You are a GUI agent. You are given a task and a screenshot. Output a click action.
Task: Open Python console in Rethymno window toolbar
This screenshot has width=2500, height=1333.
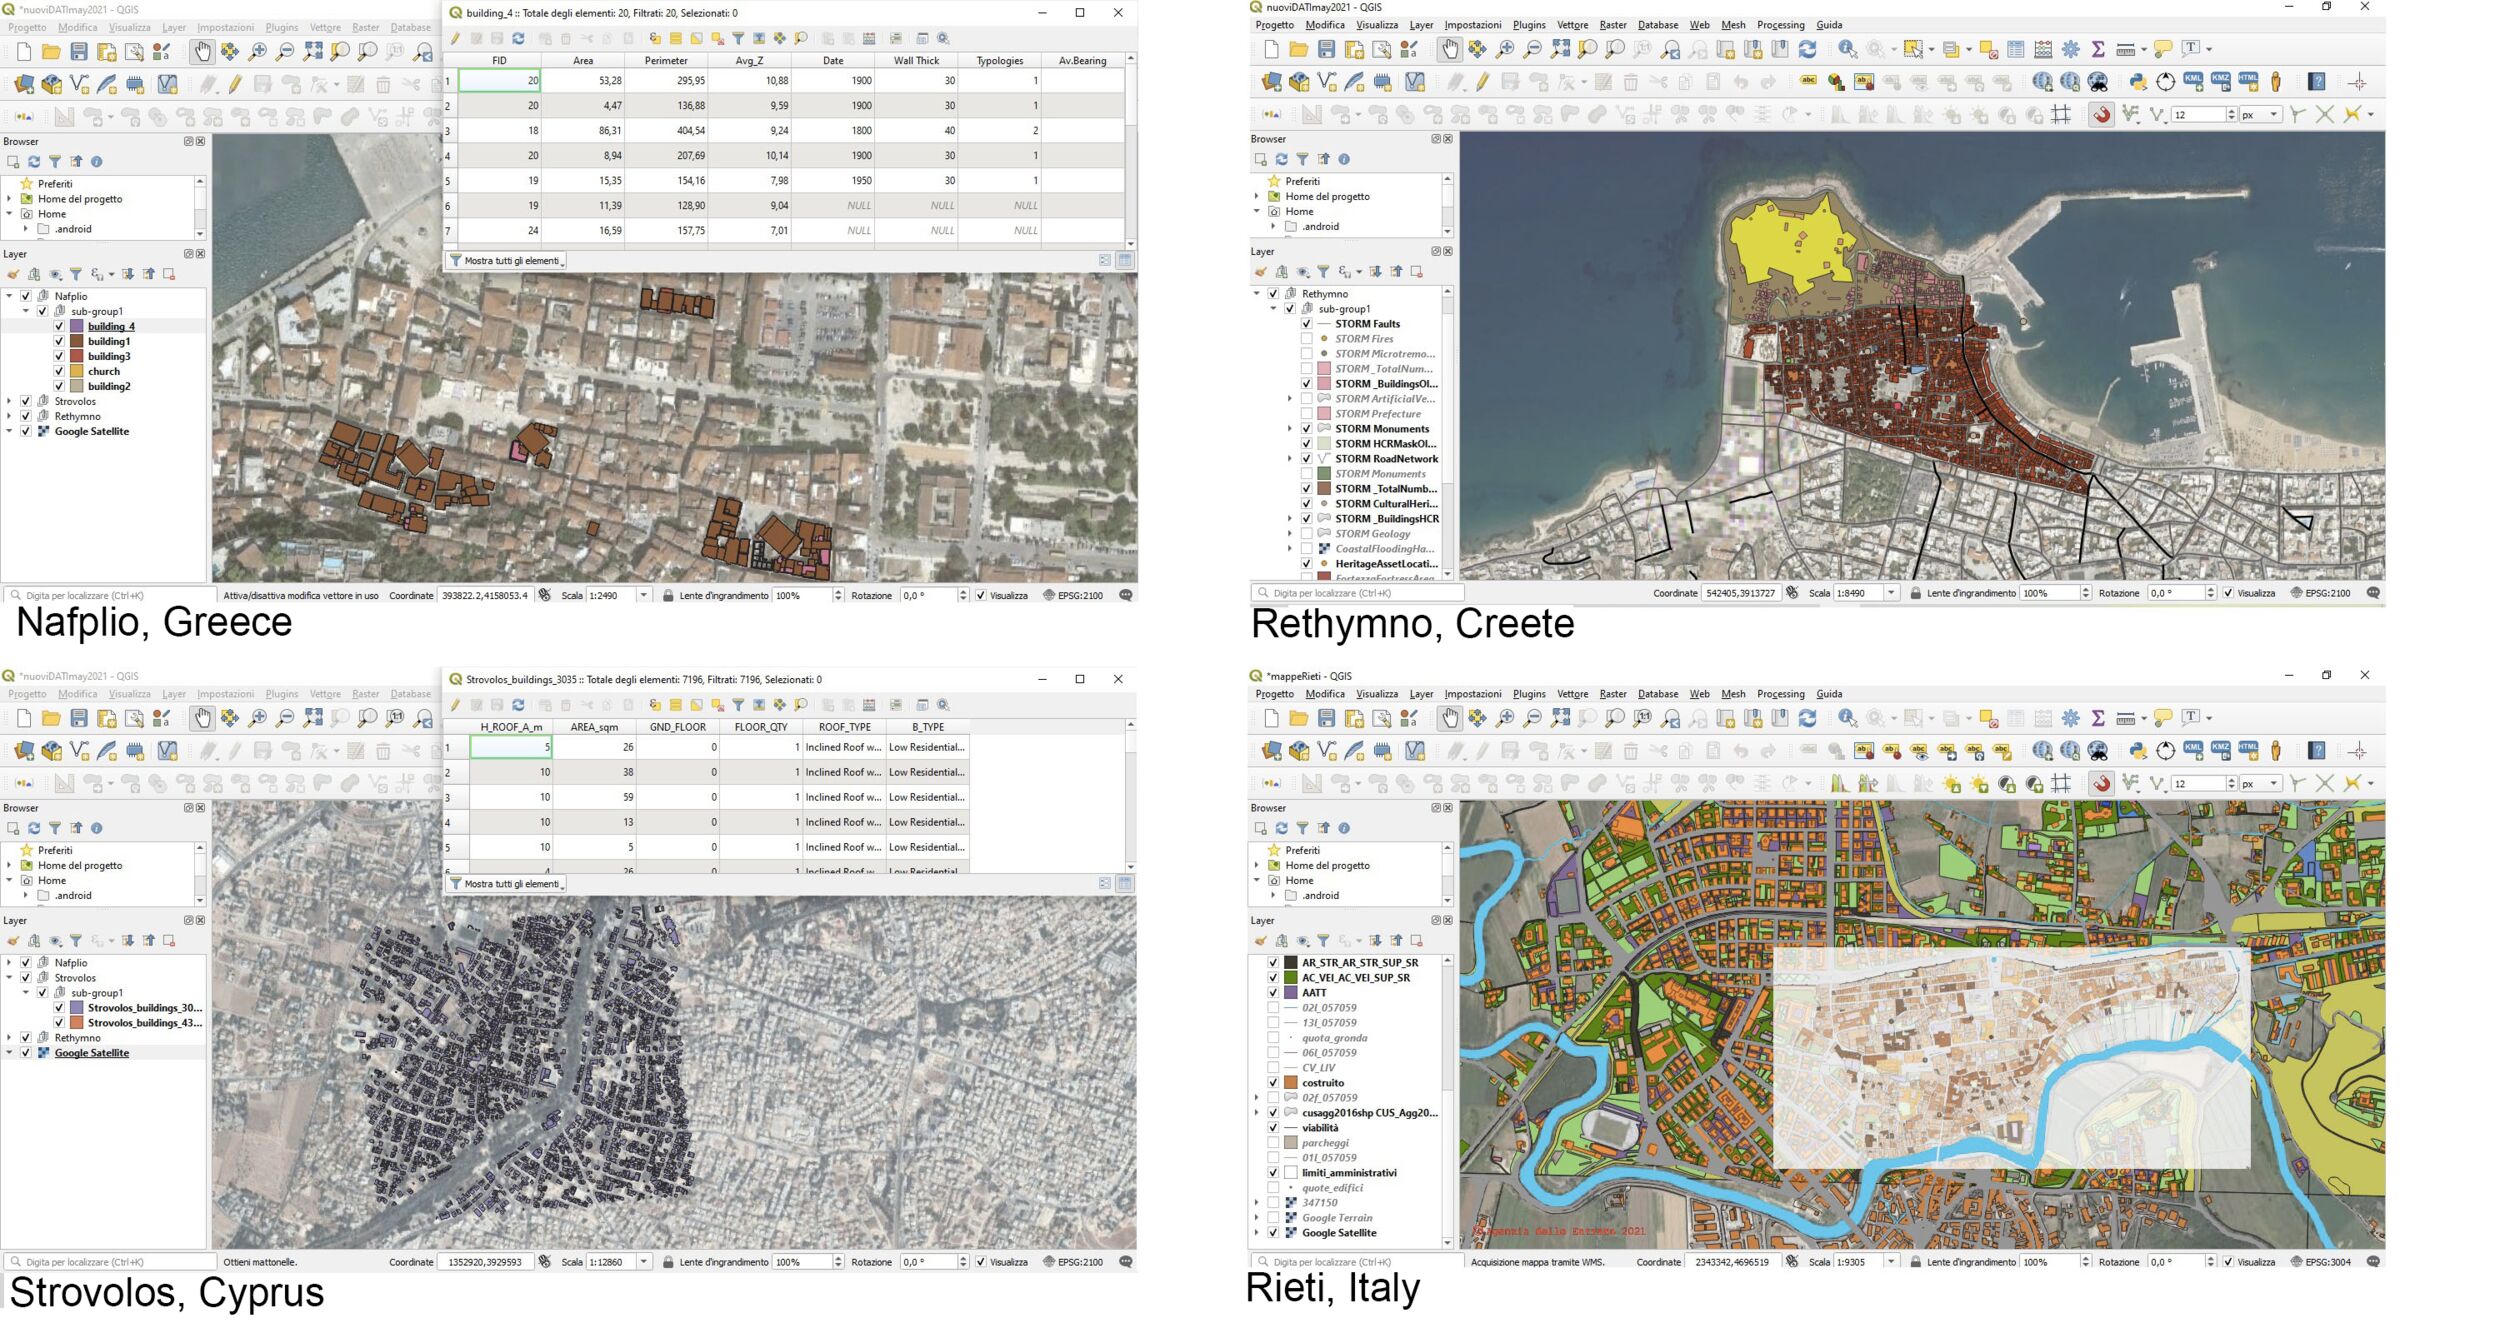pos(2138,82)
